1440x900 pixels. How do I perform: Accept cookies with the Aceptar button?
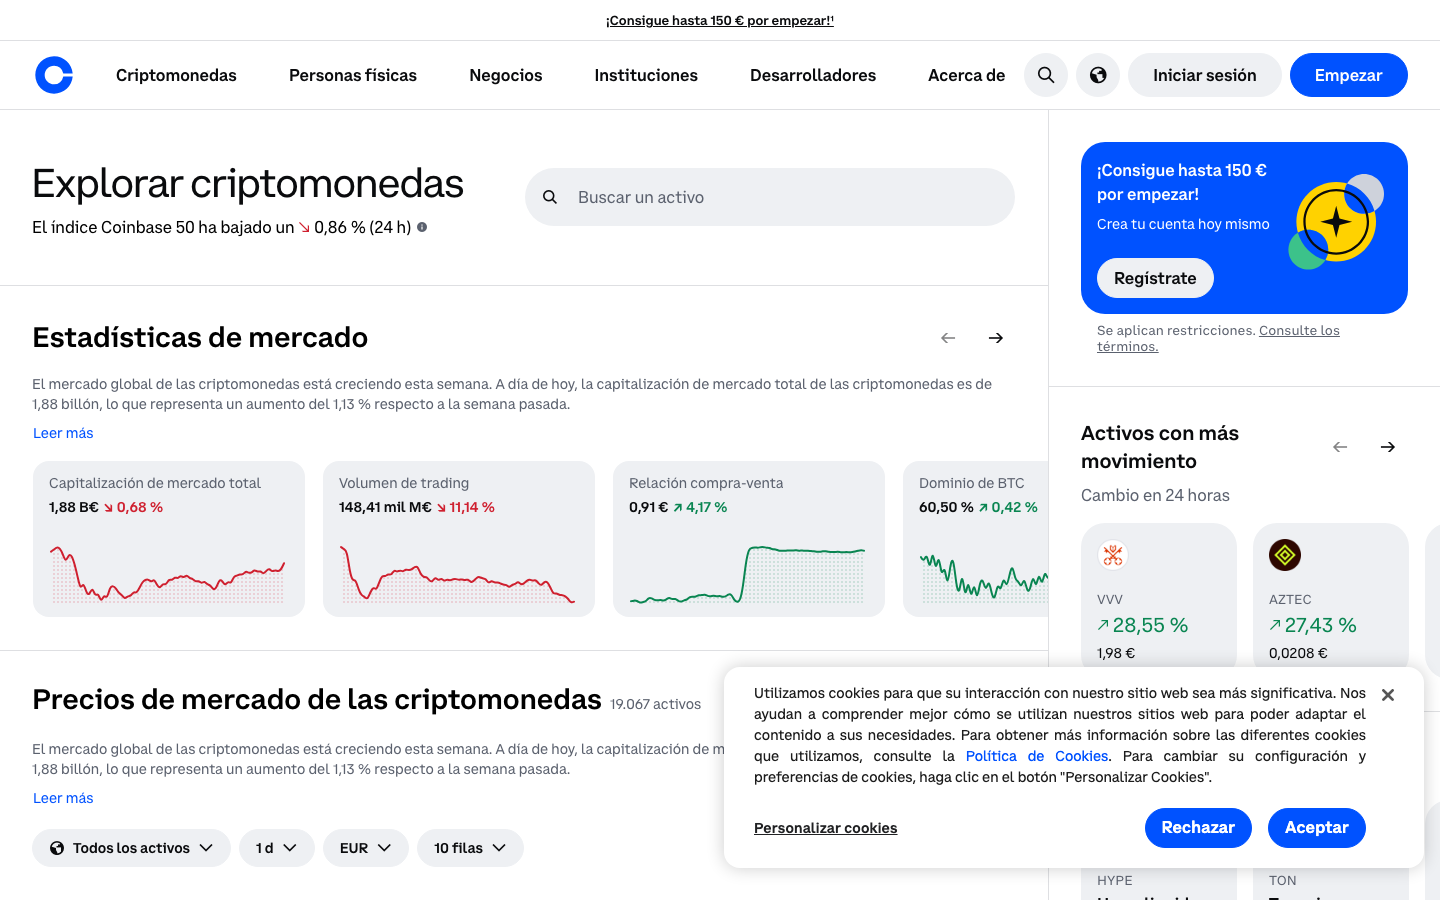click(x=1316, y=827)
